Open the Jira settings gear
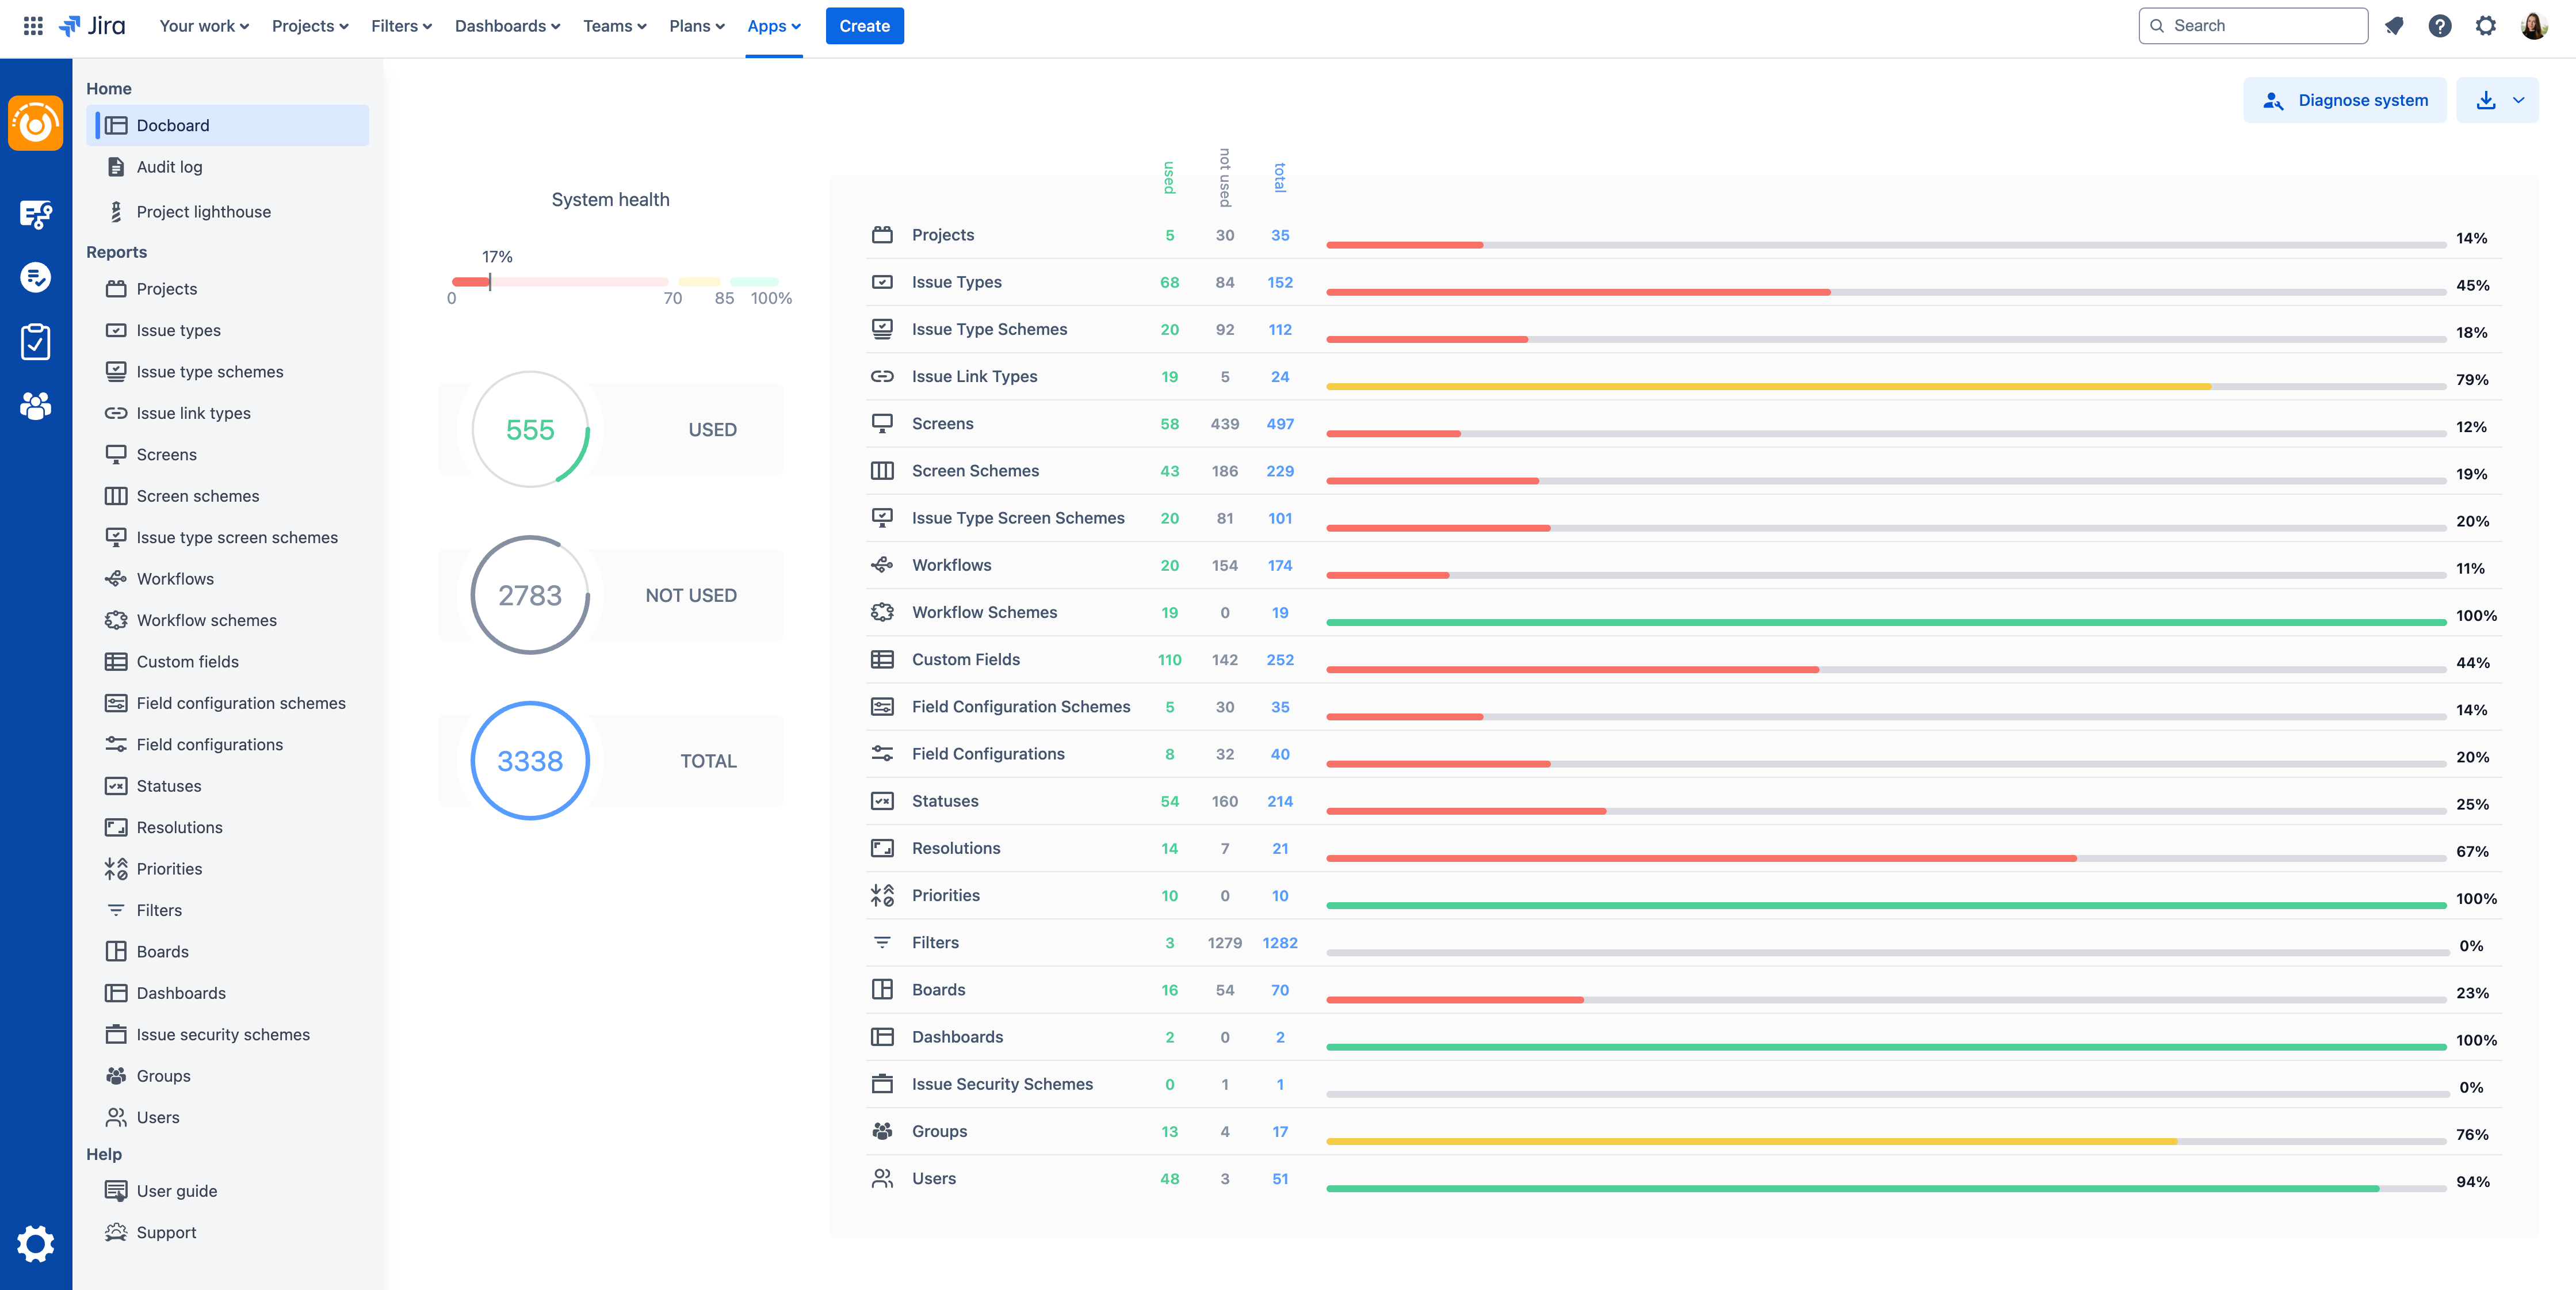The width and height of the screenshot is (2576, 1290). tap(2486, 25)
